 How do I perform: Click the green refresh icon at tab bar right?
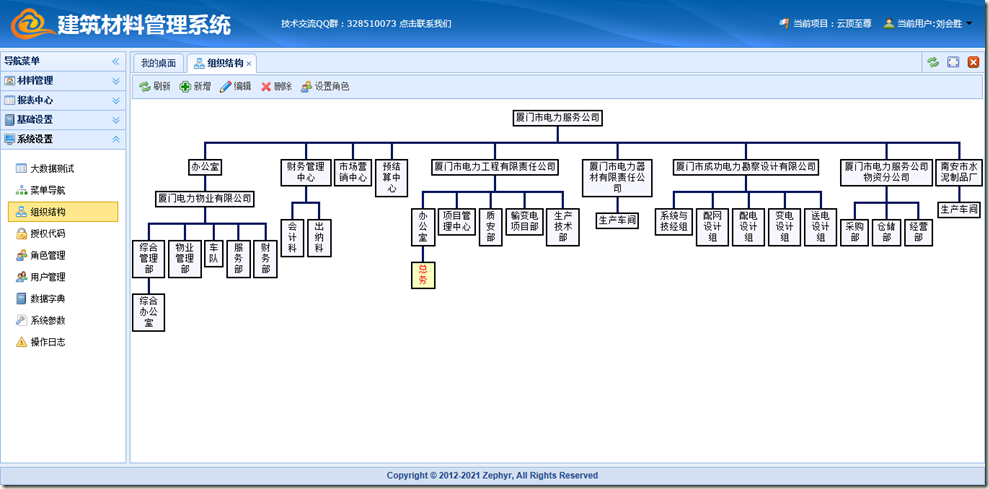[x=933, y=62]
